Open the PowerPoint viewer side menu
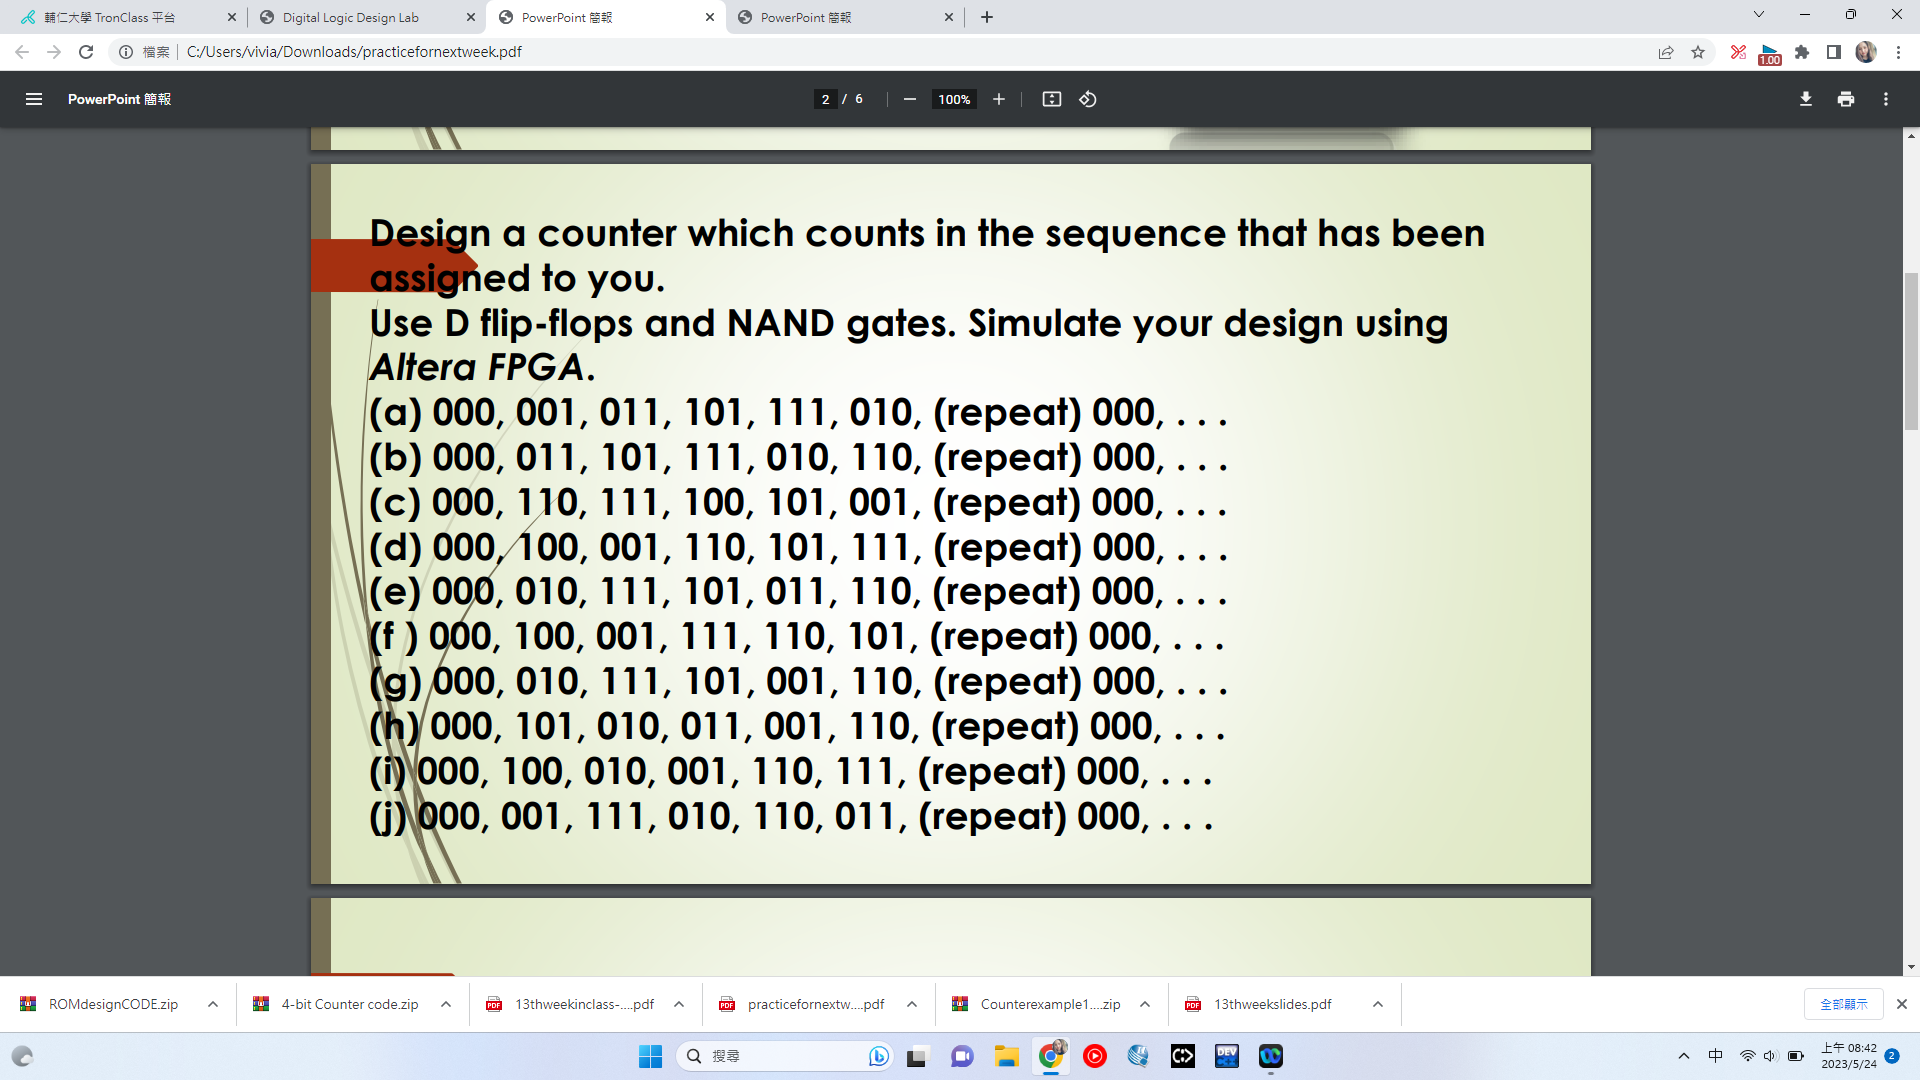Image resolution: width=1920 pixels, height=1080 pixels. point(34,99)
